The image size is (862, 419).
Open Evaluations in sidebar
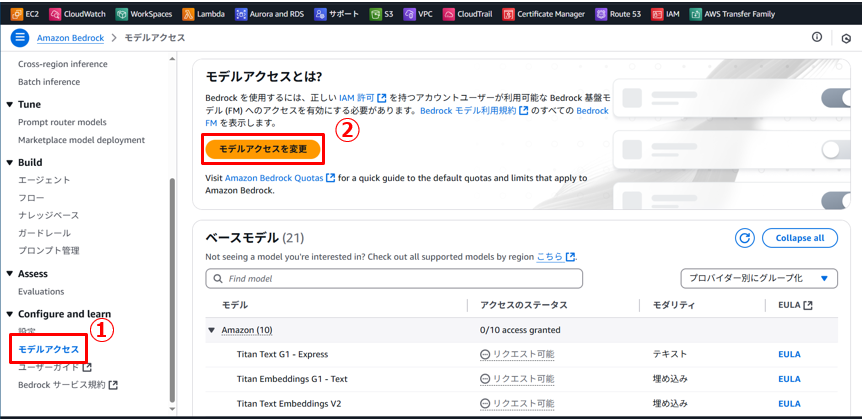pyautogui.click(x=41, y=291)
